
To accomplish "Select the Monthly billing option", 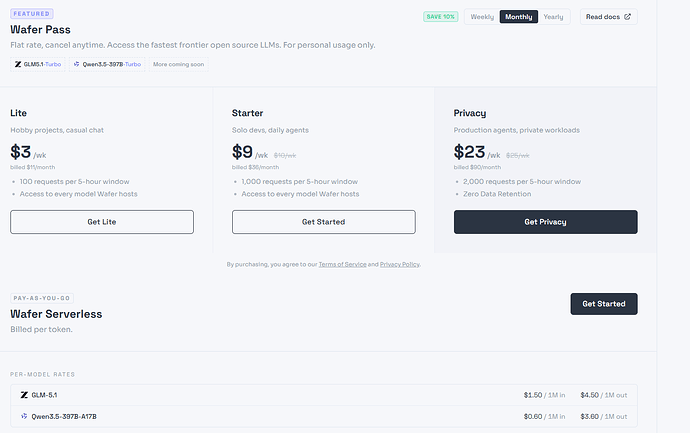I will 518,17.
